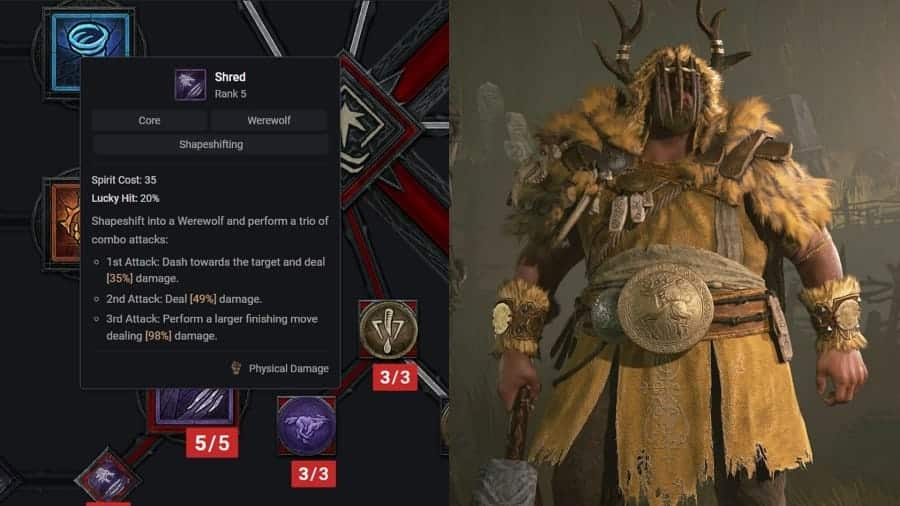The height and width of the screenshot is (506, 900).
Task: Click the bronze round passive node
Action: [x=388, y=330]
